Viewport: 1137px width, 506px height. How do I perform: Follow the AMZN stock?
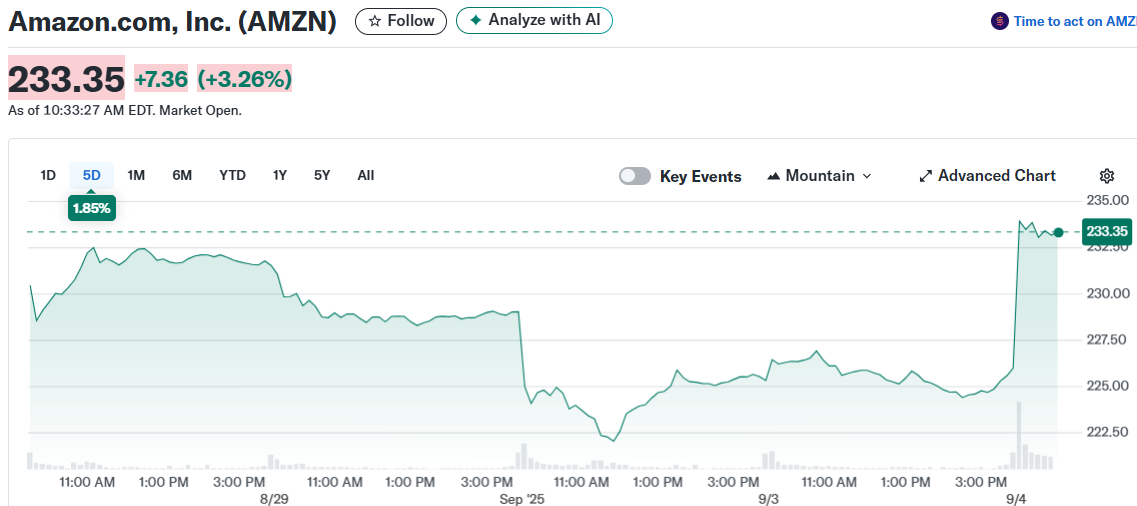pos(401,21)
